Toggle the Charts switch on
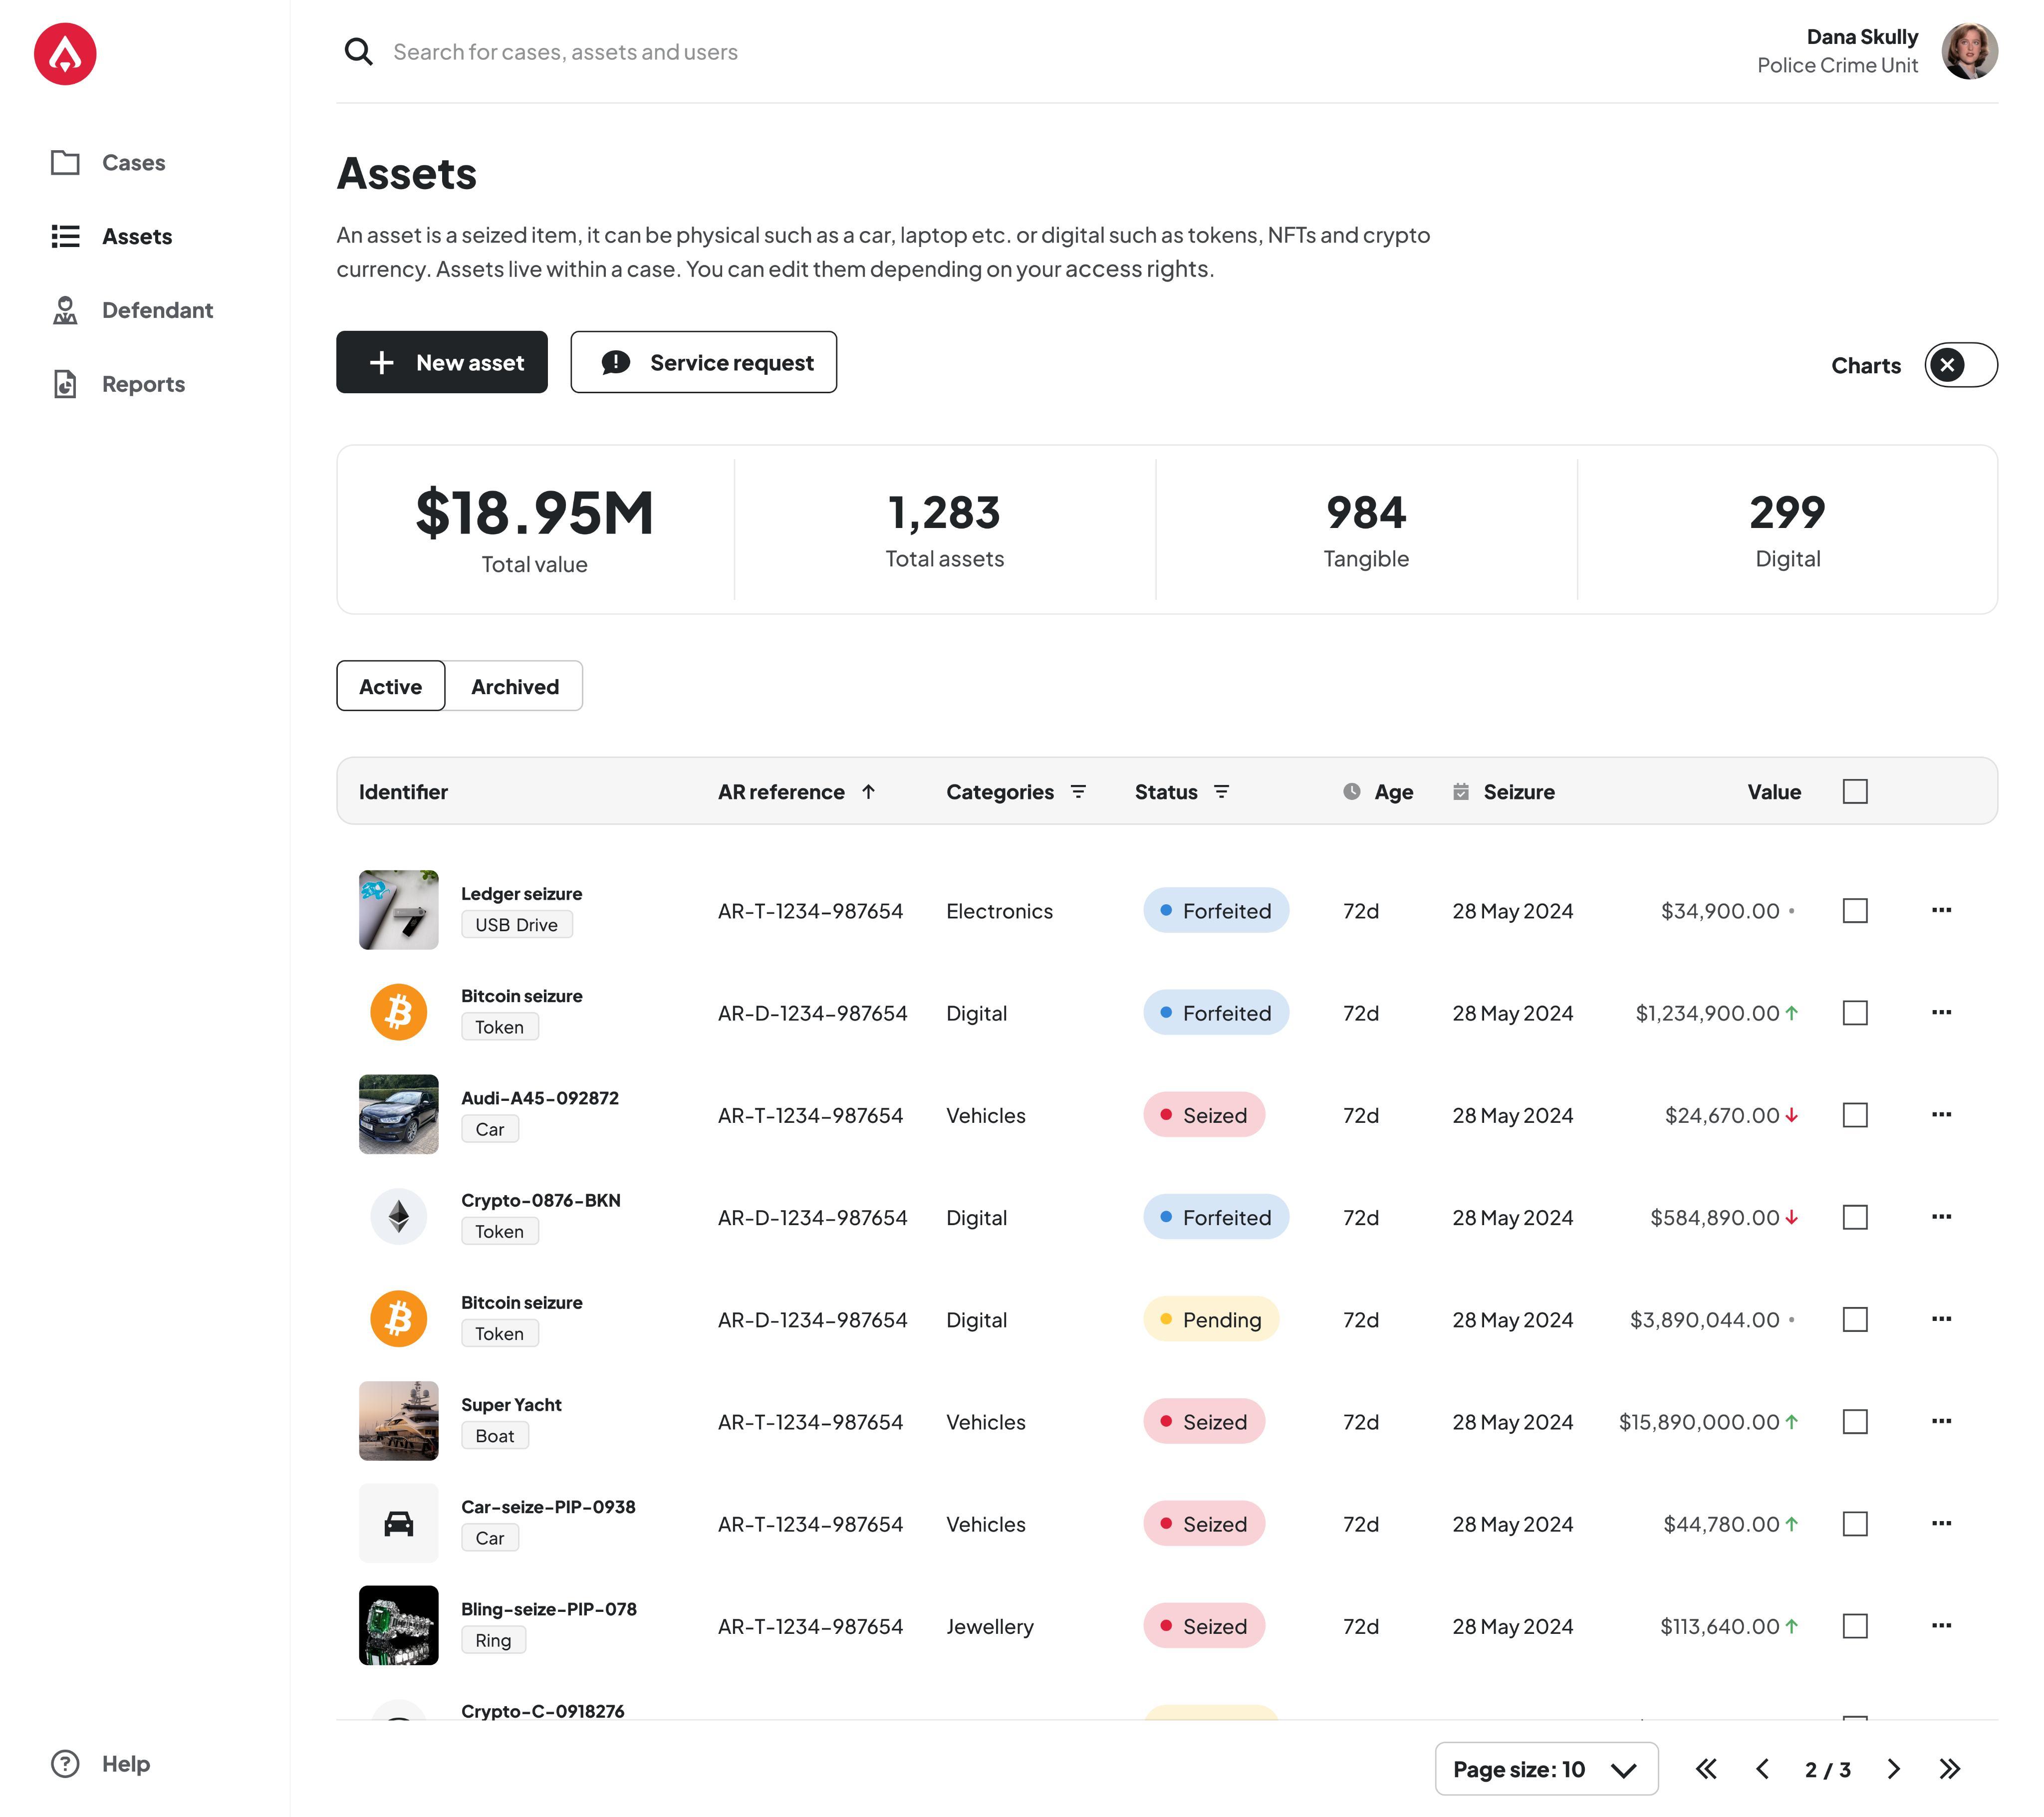Viewport: 2044px width, 1817px height. pyautogui.click(x=1960, y=365)
